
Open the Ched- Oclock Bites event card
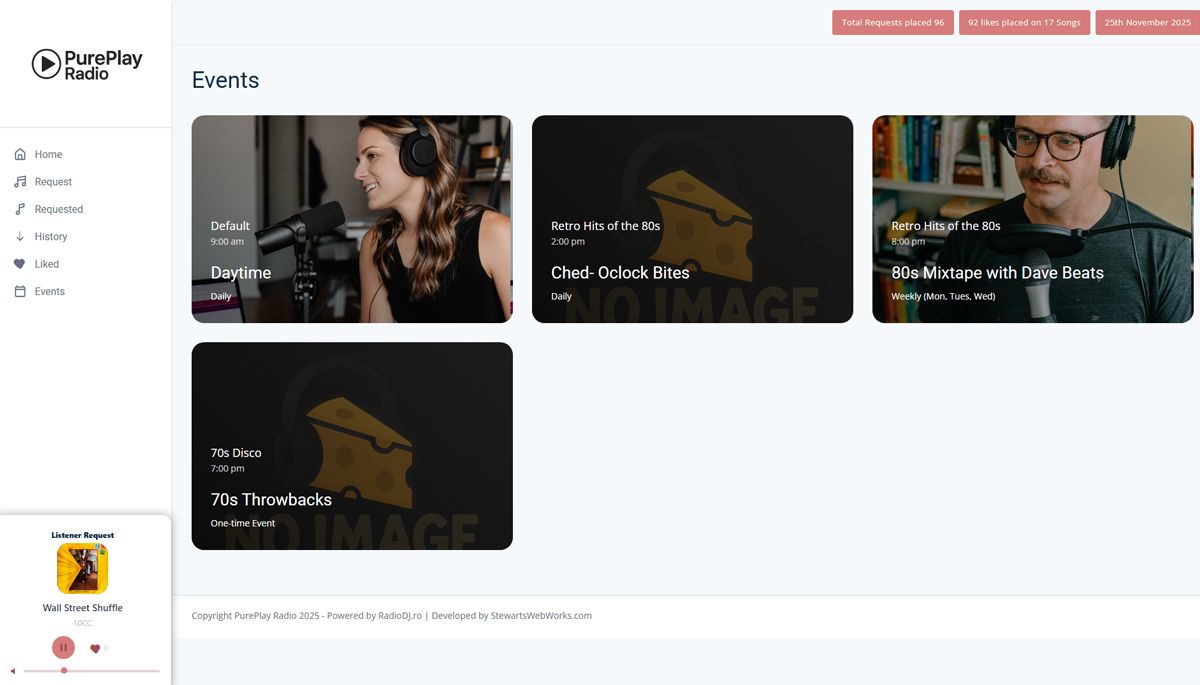691,218
